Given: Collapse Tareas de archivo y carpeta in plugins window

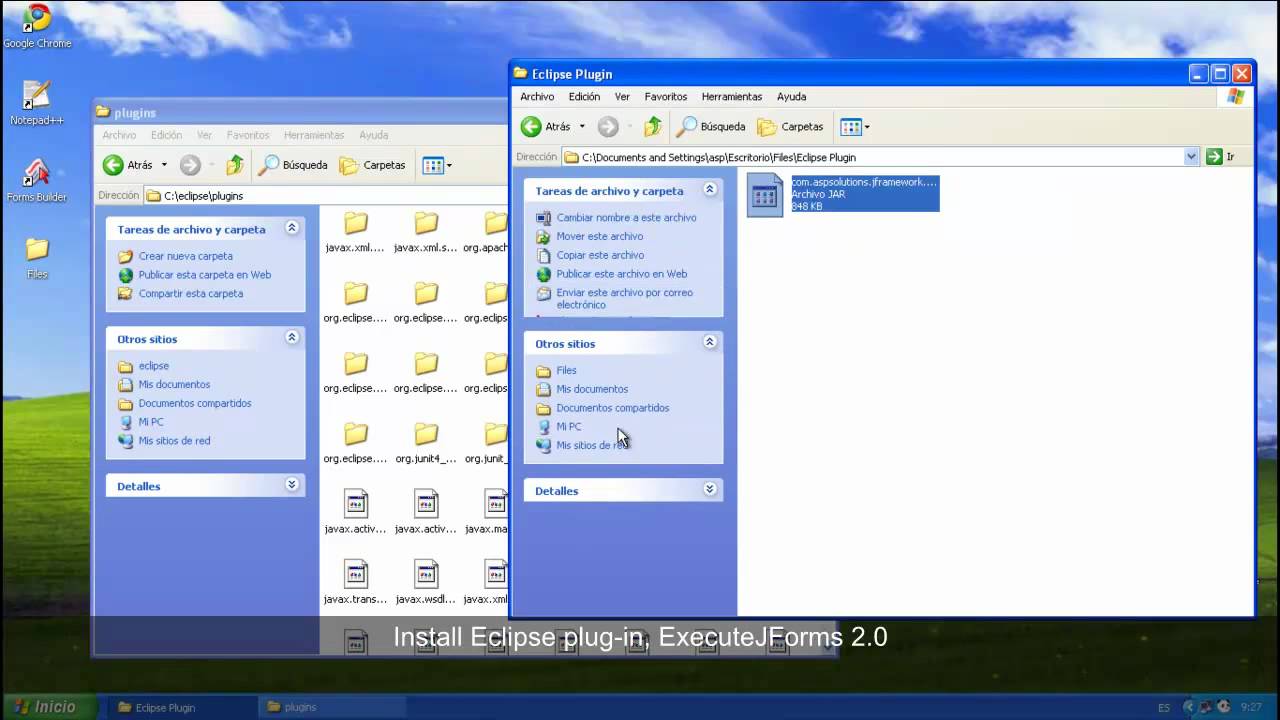Looking at the screenshot, I should pos(292,228).
